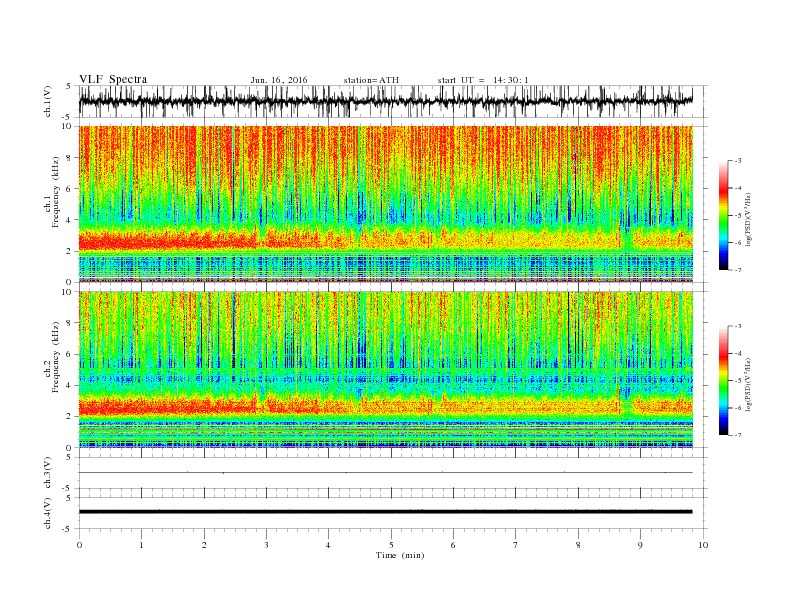
Task: Click the "5" tick on the time axis
Action: tap(391, 545)
